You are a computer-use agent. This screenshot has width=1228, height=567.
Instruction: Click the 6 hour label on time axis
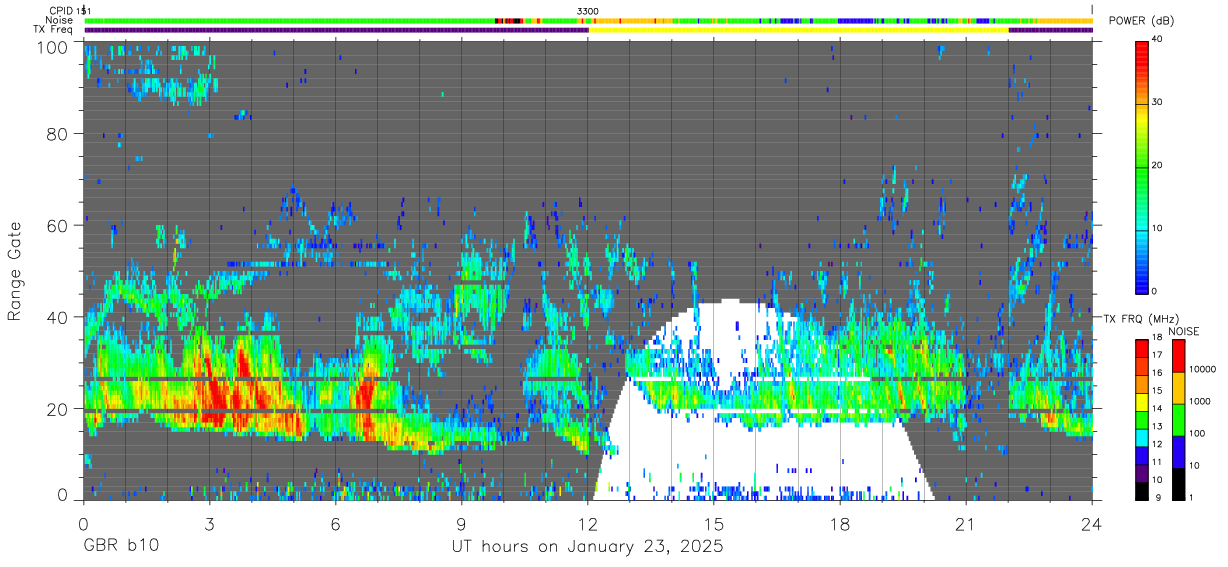coord(336,523)
